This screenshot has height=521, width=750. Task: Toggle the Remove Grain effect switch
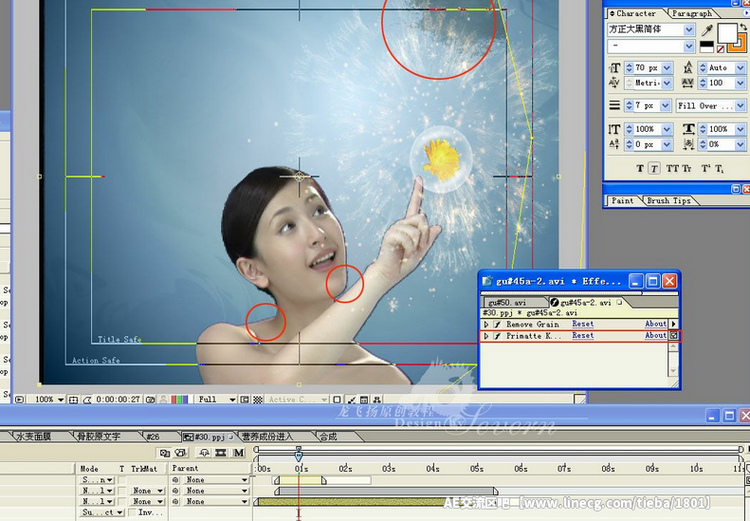click(497, 324)
